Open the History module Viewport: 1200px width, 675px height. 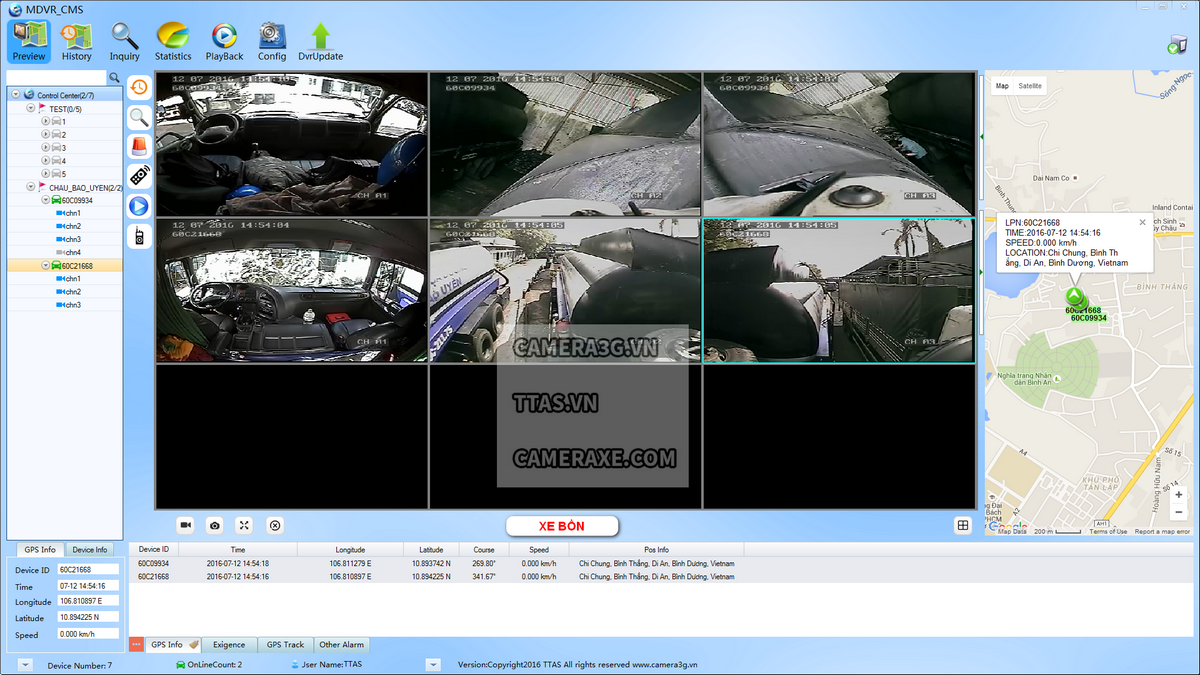(76, 42)
